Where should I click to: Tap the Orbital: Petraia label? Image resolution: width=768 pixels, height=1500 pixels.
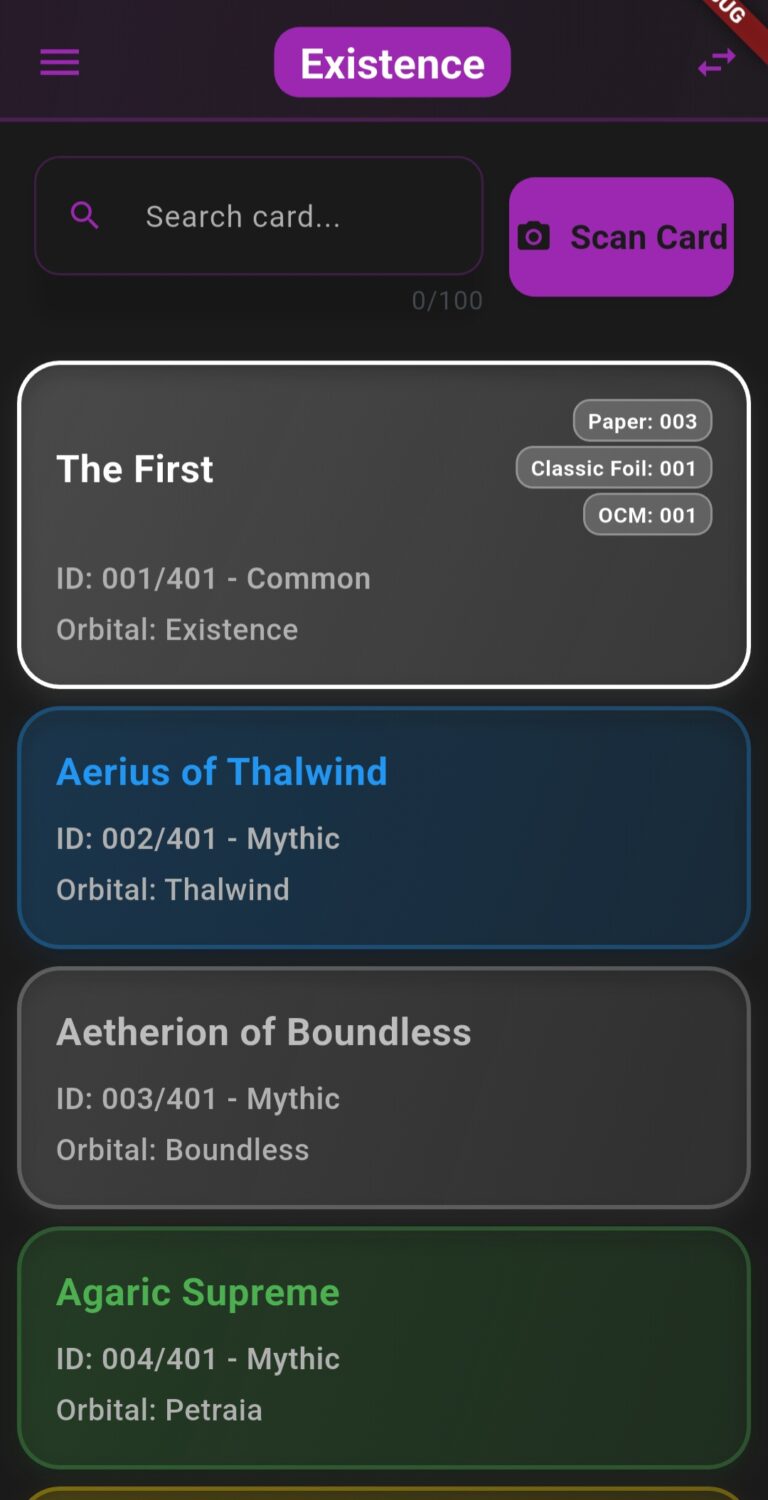[159, 1410]
